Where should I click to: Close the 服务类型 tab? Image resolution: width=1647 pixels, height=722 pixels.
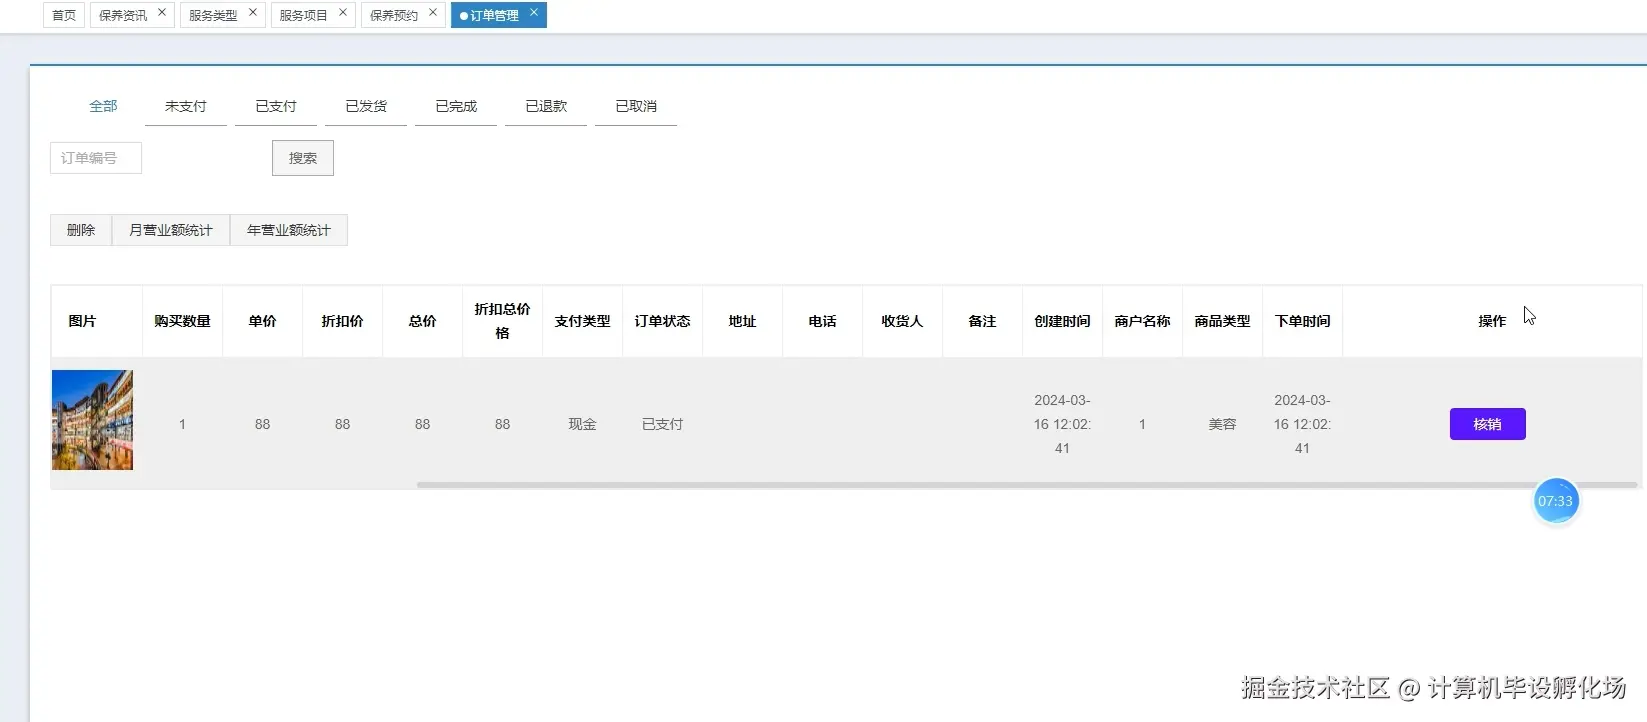tap(253, 13)
